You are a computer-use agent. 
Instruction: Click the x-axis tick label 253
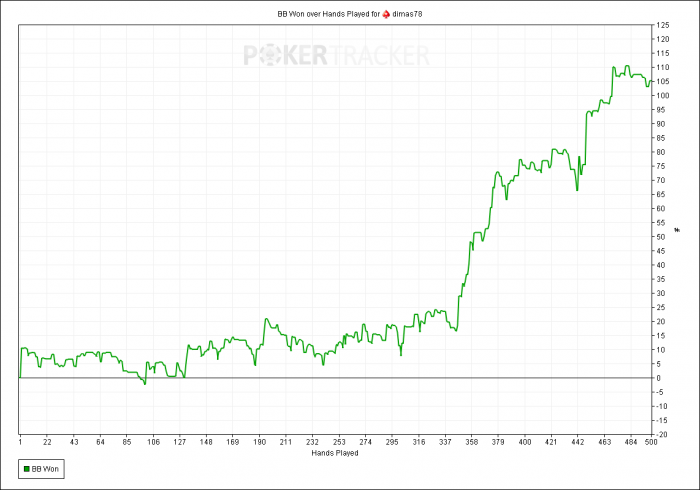pyautogui.click(x=339, y=442)
